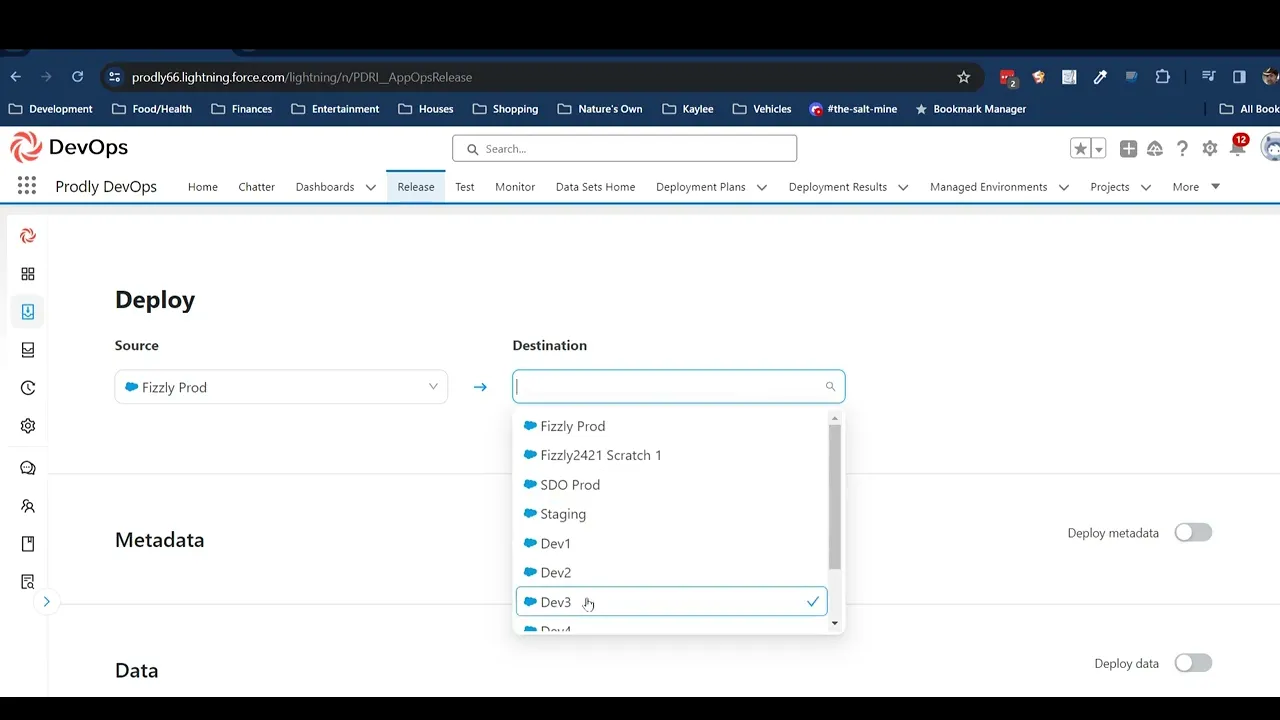Expand the Dashboards tab chevron
Viewport: 1280px width, 720px height.
(x=371, y=187)
